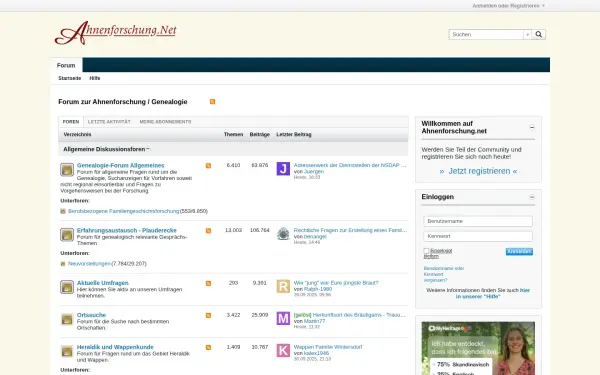600x375 pixels.
Task: Click the Kennwort input field
Action: pyautogui.click(x=478, y=236)
